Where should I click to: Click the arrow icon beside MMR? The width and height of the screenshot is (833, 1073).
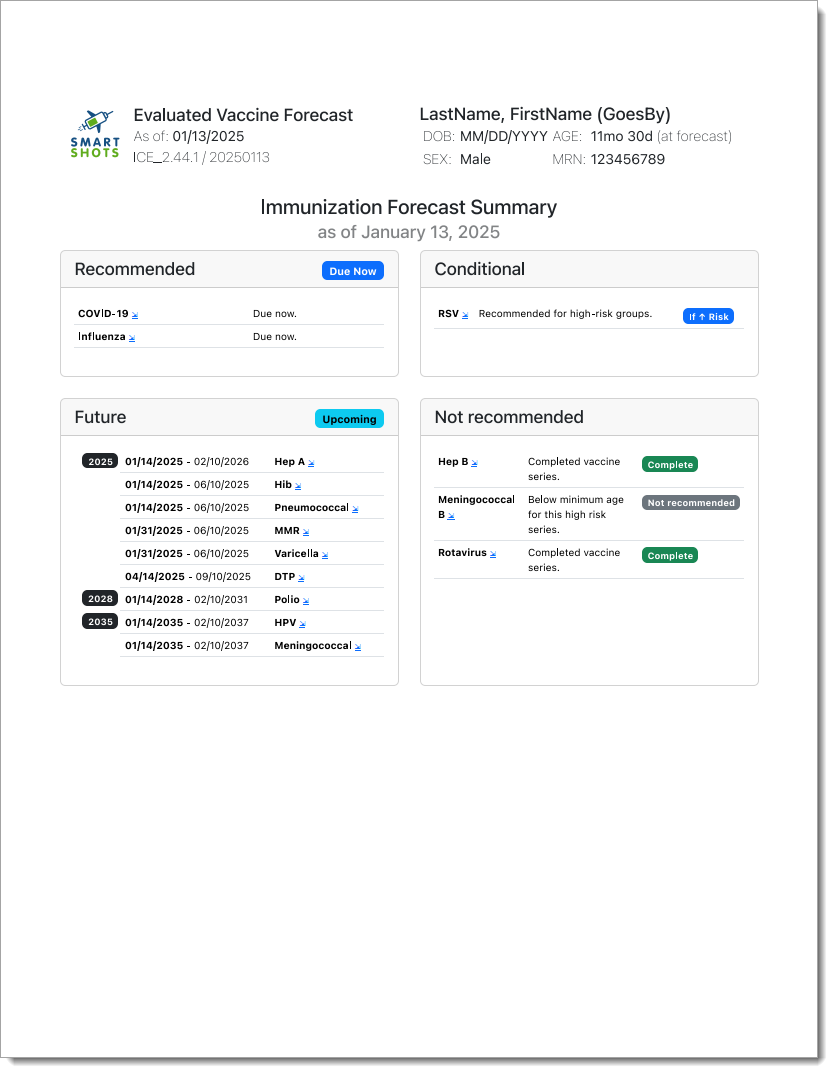coord(306,532)
